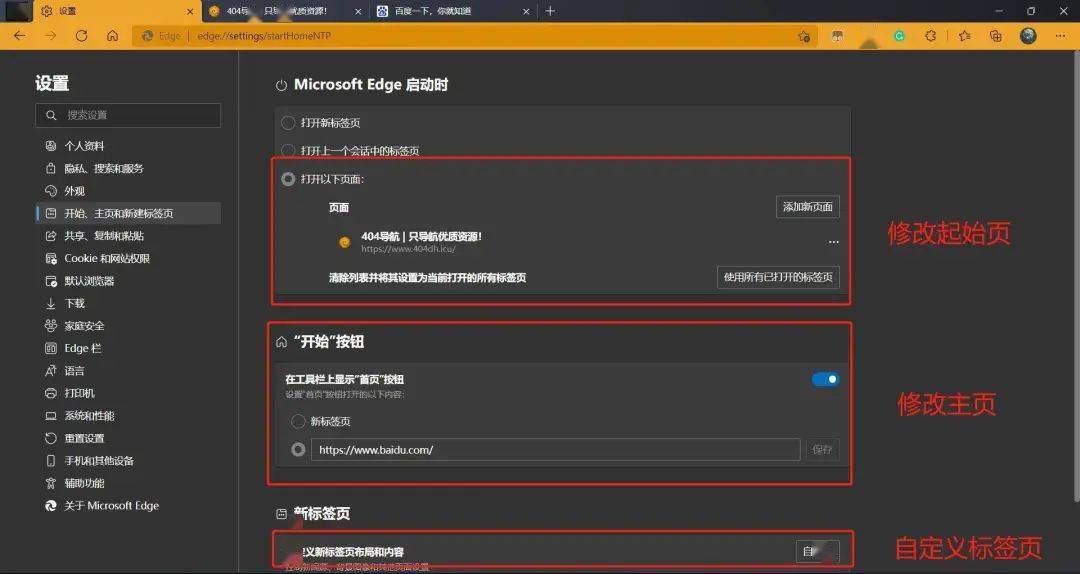Open the Favorites list icon
The width and height of the screenshot is (1080, 574).
[964, 37]
